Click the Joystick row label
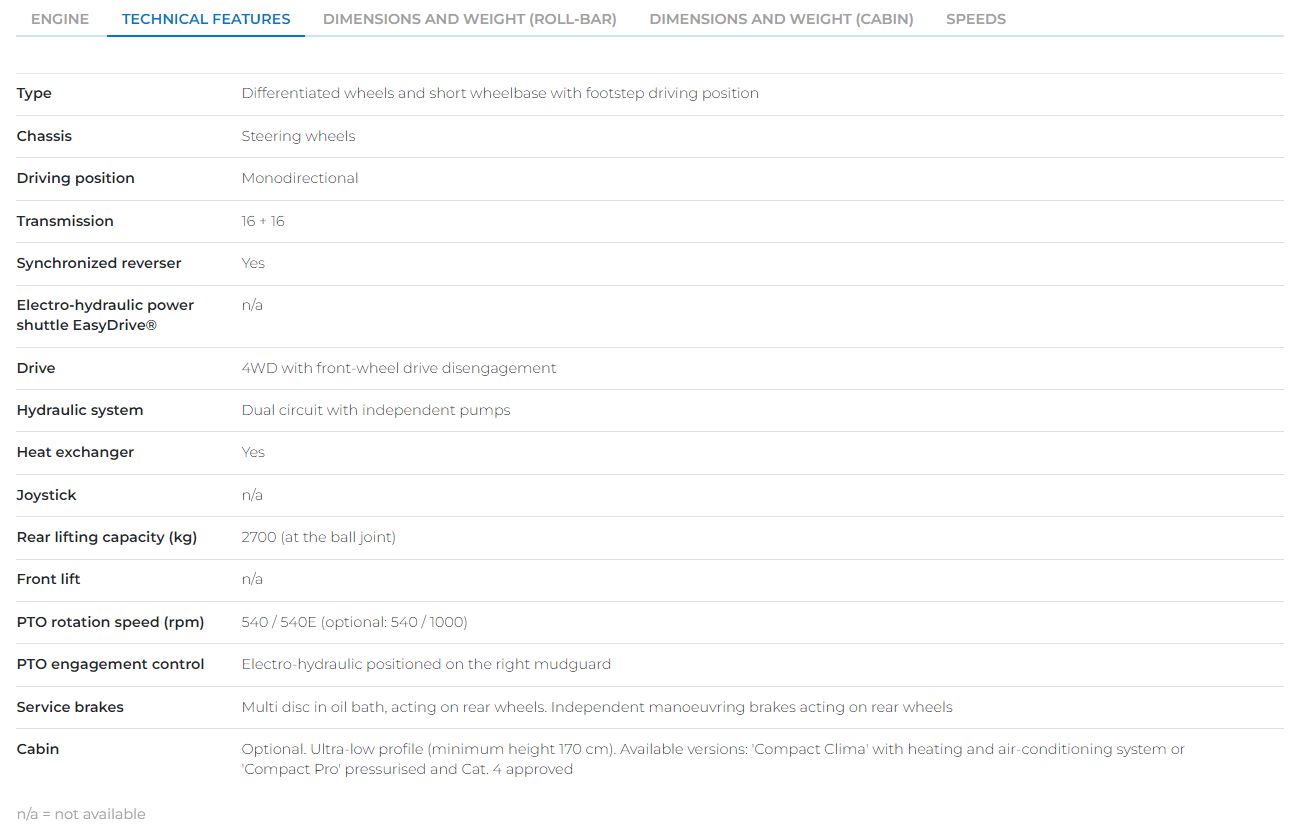Viewport: 1297px width, 831px height. (46, 495)
